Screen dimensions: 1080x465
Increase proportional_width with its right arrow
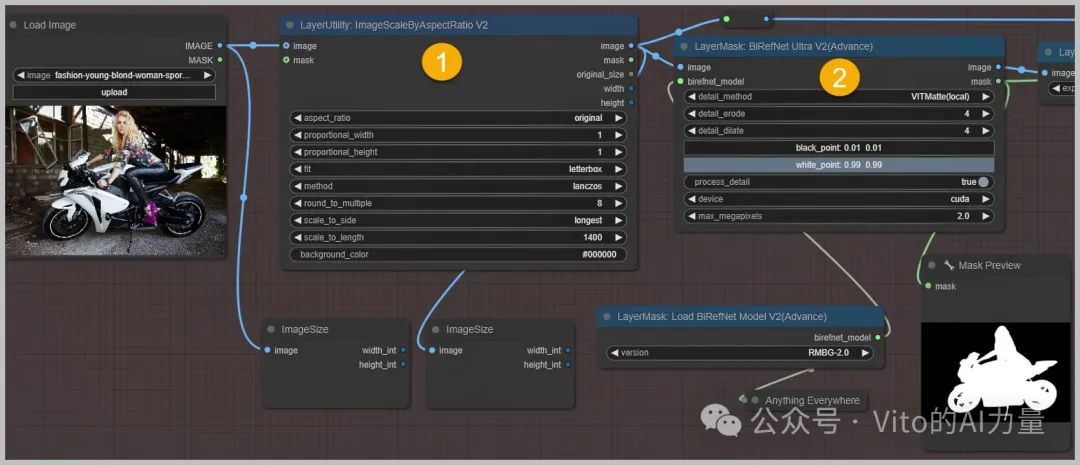pyautogui.click(x=618, y=135)
